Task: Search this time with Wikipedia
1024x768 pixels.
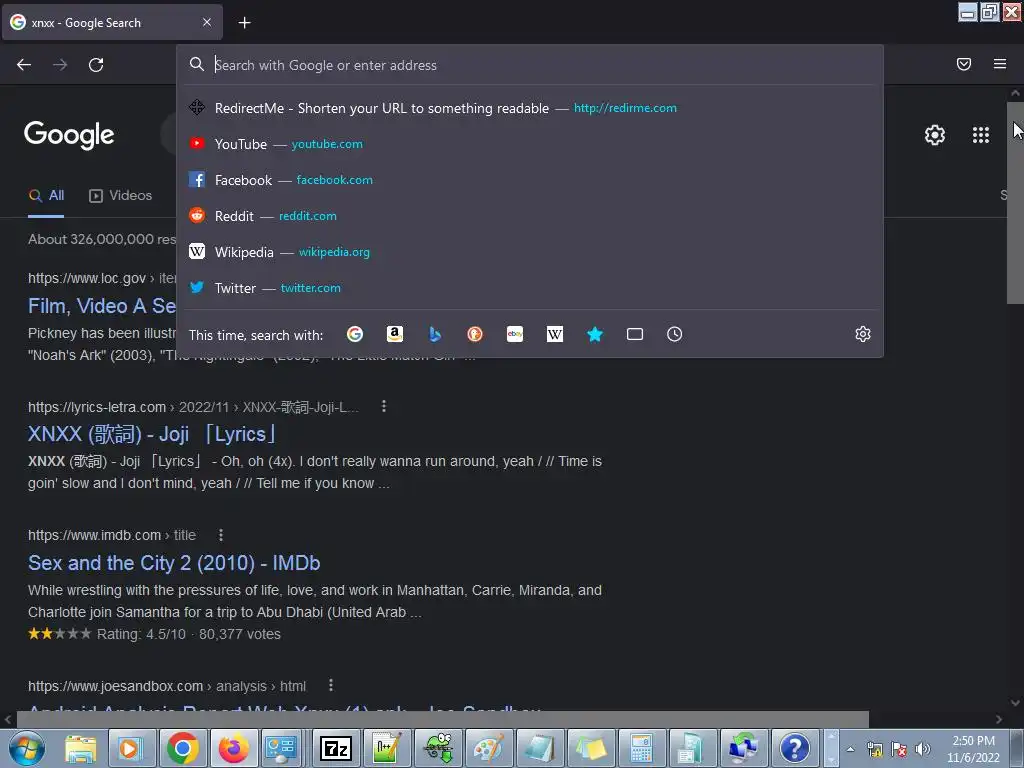Action: [554, 334]
